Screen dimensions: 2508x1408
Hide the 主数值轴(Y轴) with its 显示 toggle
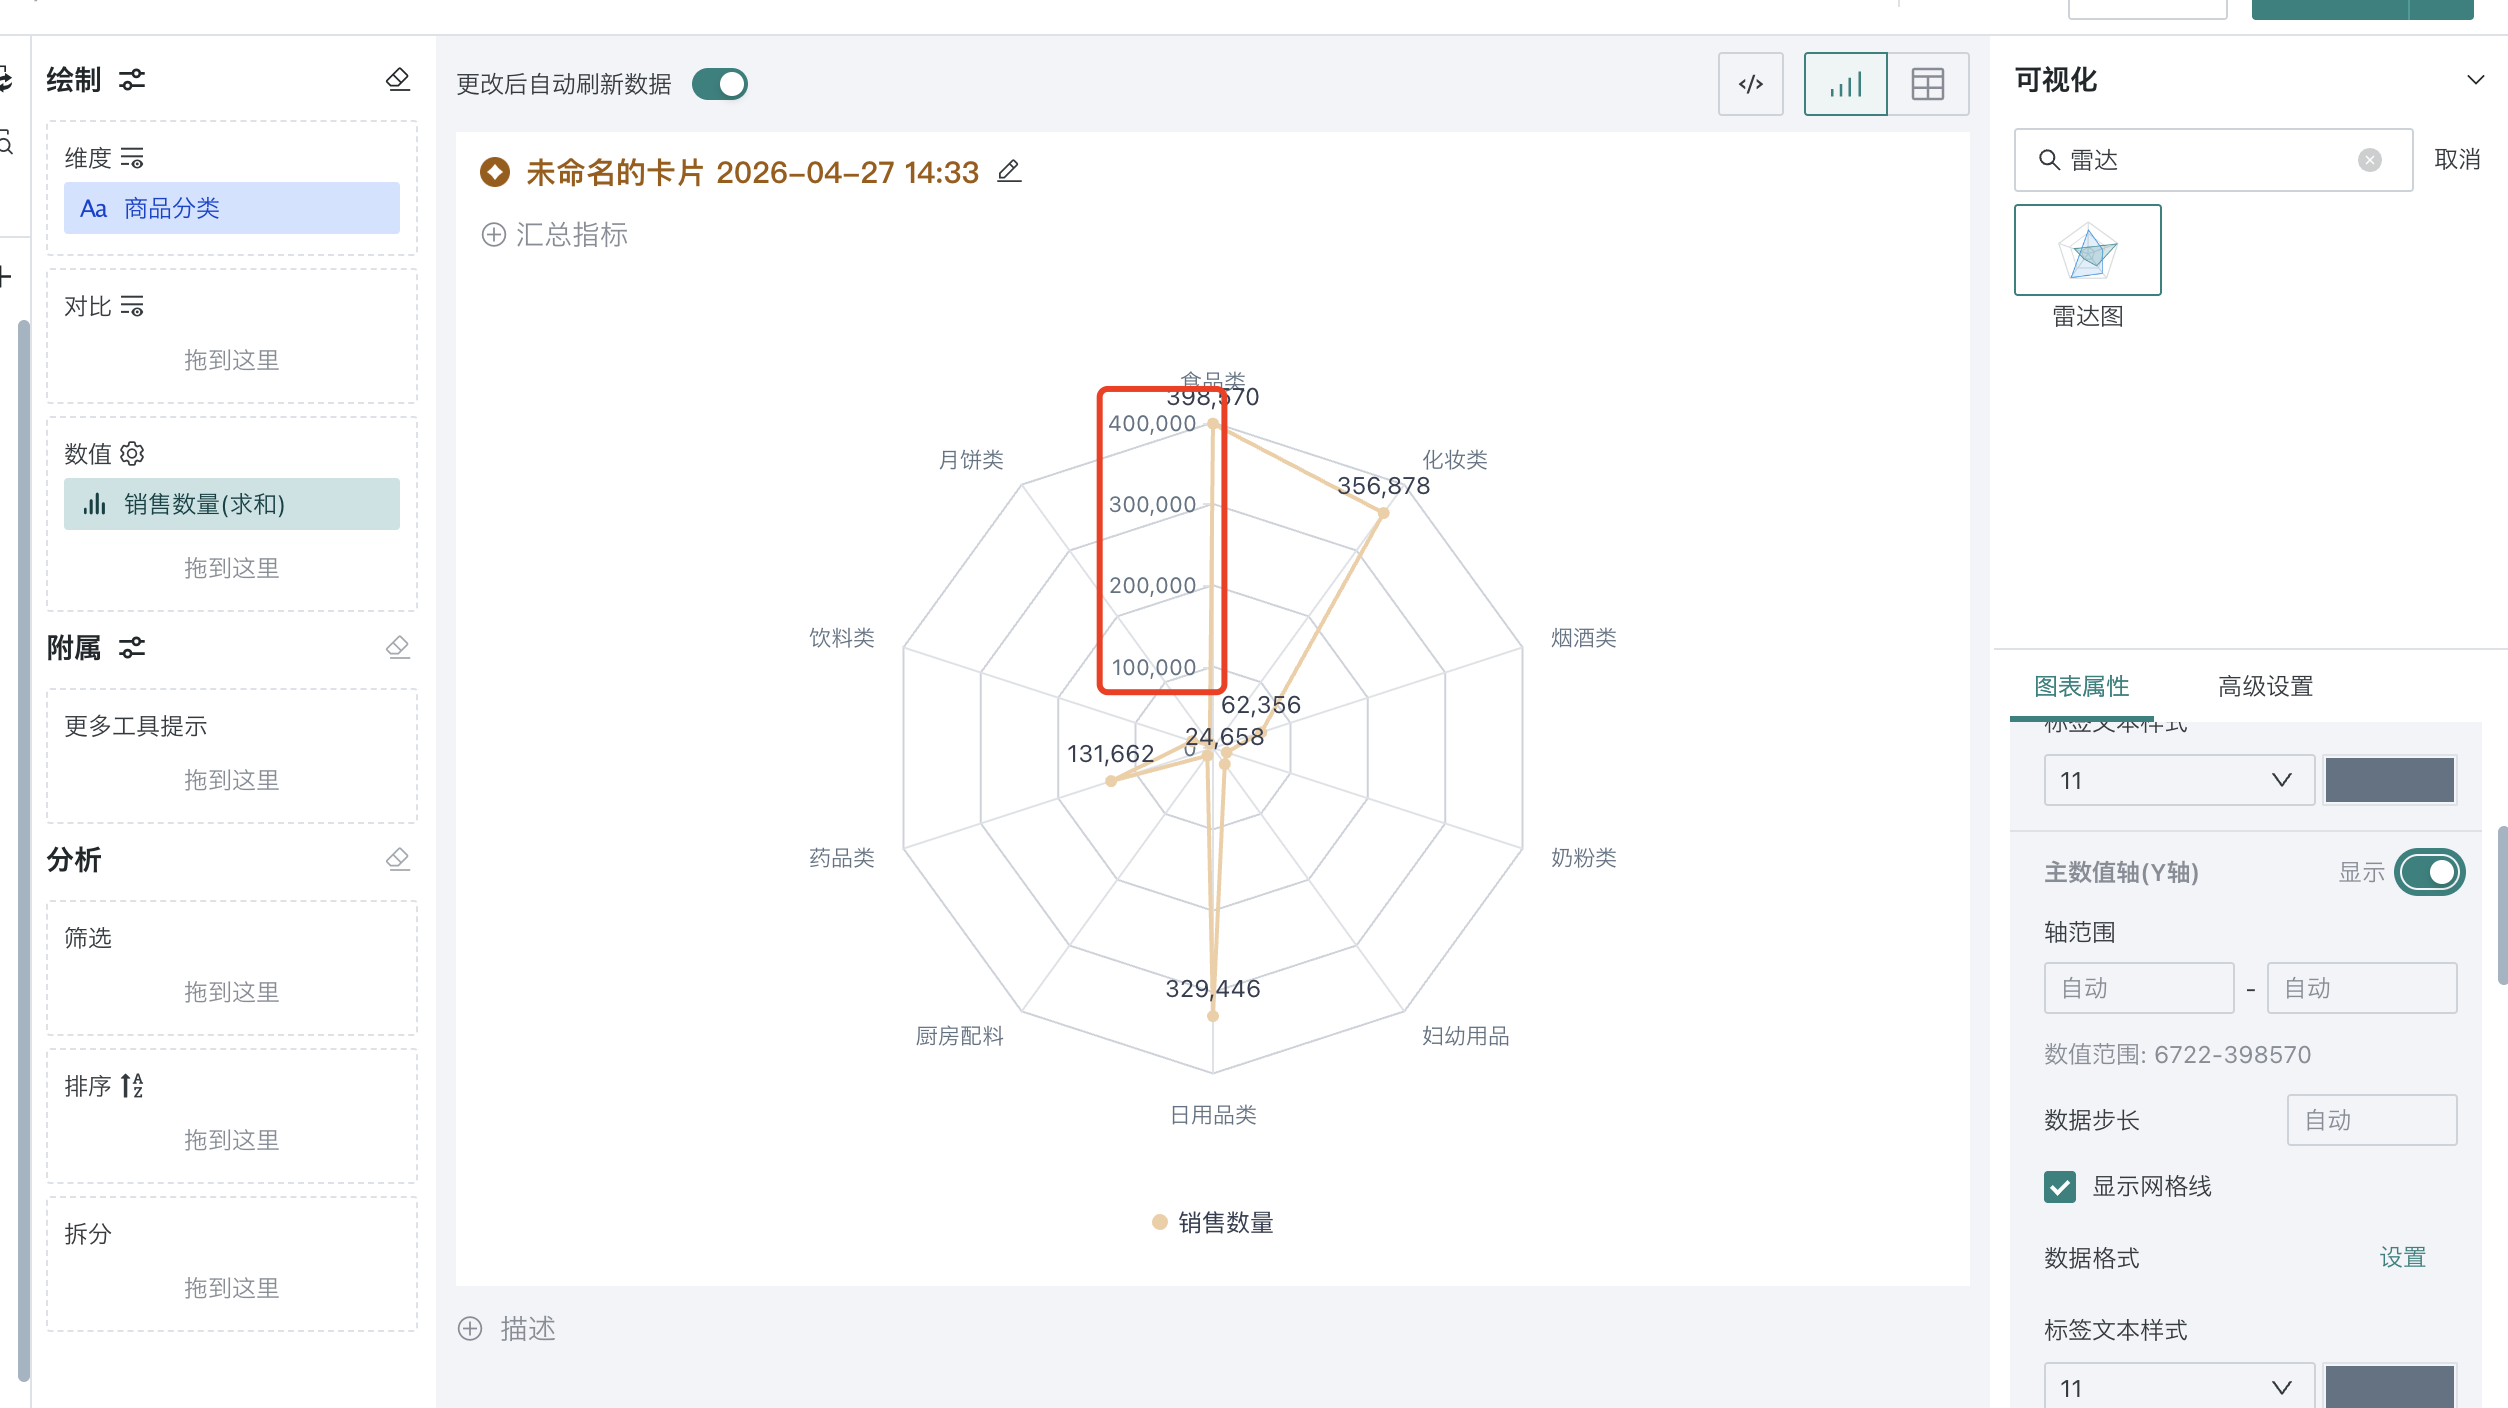tap(2430, 872)
